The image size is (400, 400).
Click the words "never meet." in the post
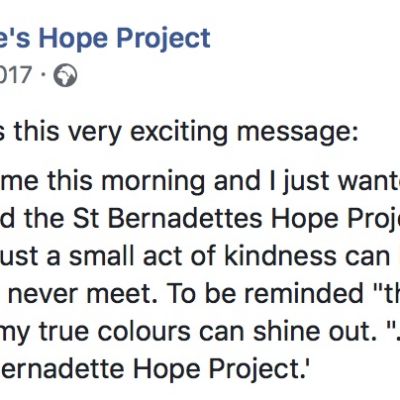click(x=82, y=294)
